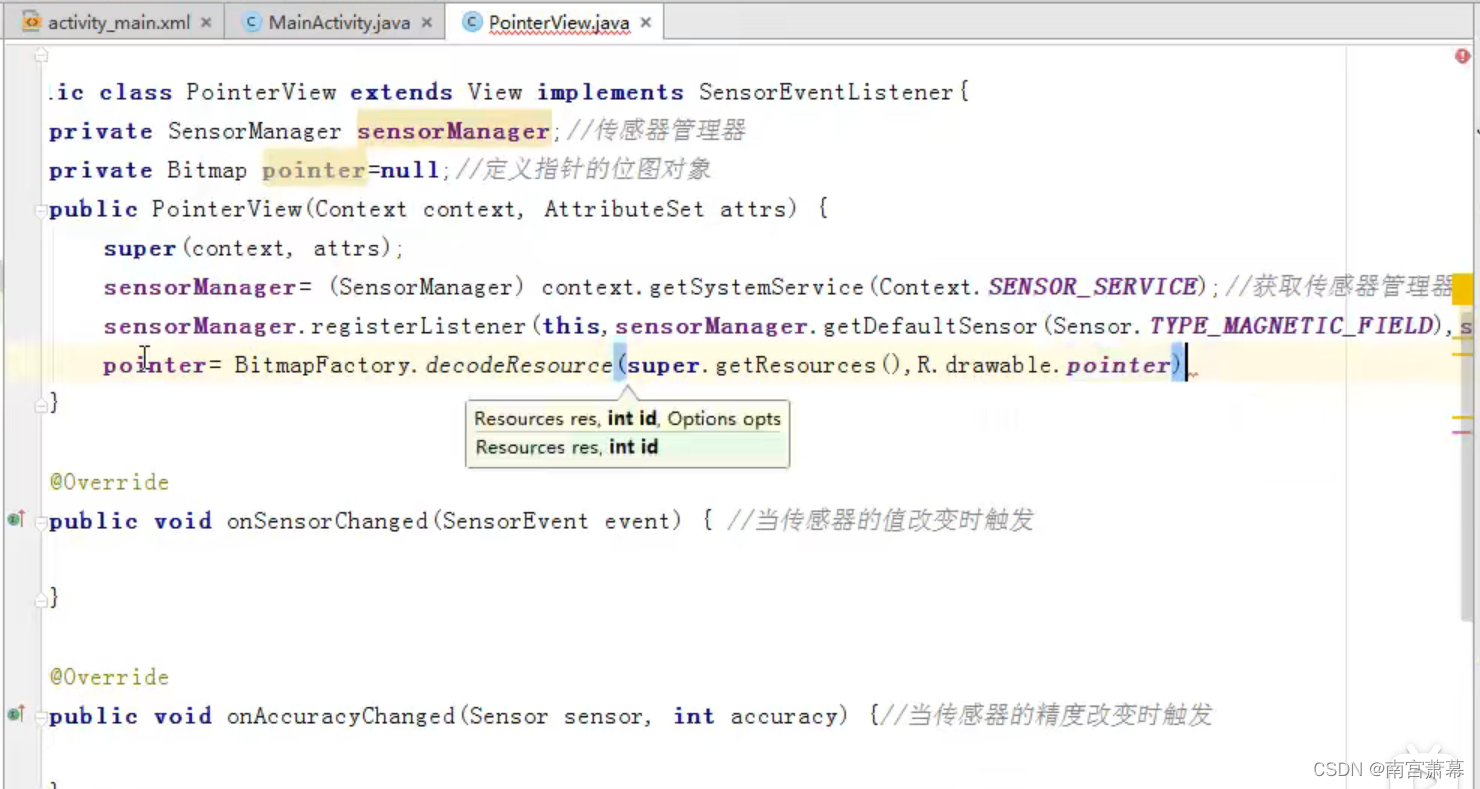Click the class icon on MainActivity.java tab

point(252,22)
